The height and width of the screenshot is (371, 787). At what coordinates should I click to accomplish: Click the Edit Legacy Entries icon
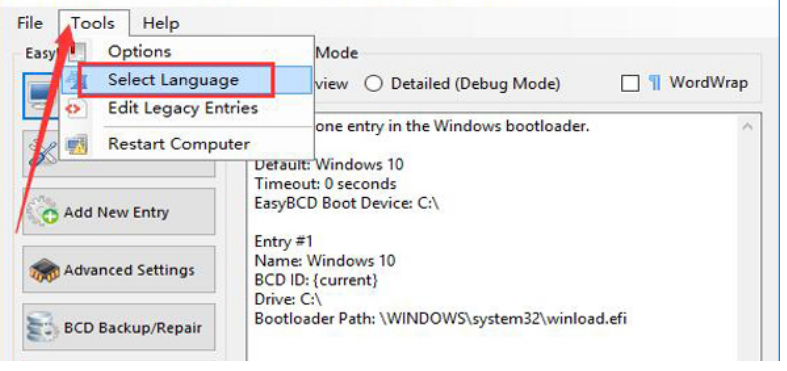(76, 108)
